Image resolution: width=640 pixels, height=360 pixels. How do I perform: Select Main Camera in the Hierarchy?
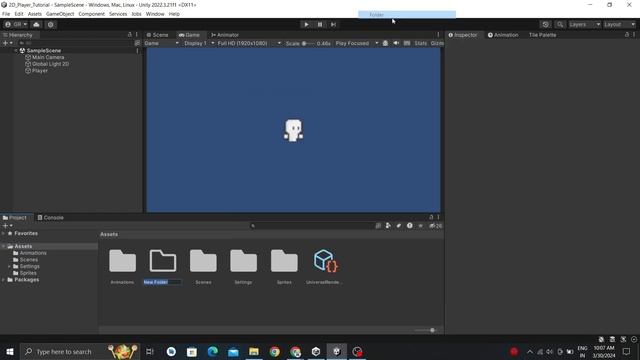coord(48,57)
